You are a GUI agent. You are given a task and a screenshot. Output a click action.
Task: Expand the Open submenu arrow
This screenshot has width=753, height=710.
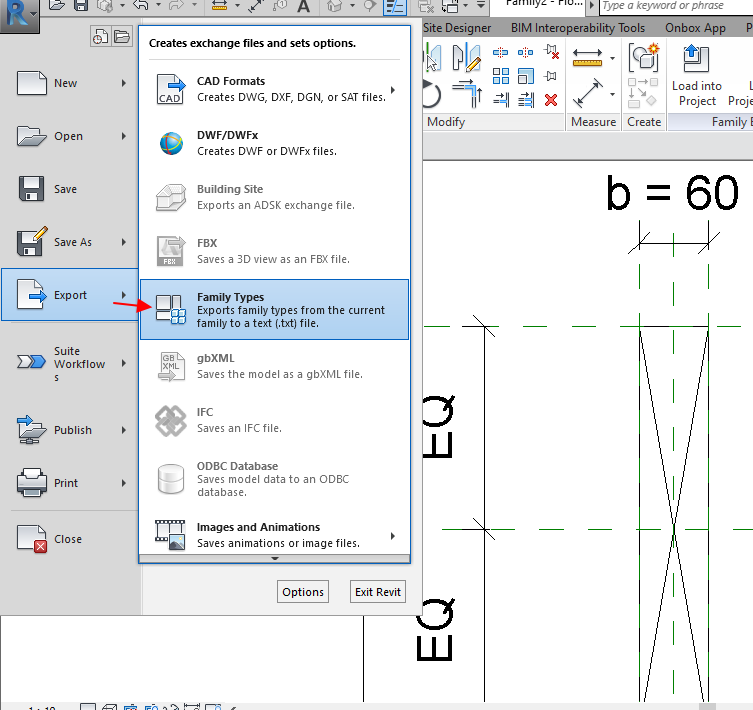tap(124, 136)
